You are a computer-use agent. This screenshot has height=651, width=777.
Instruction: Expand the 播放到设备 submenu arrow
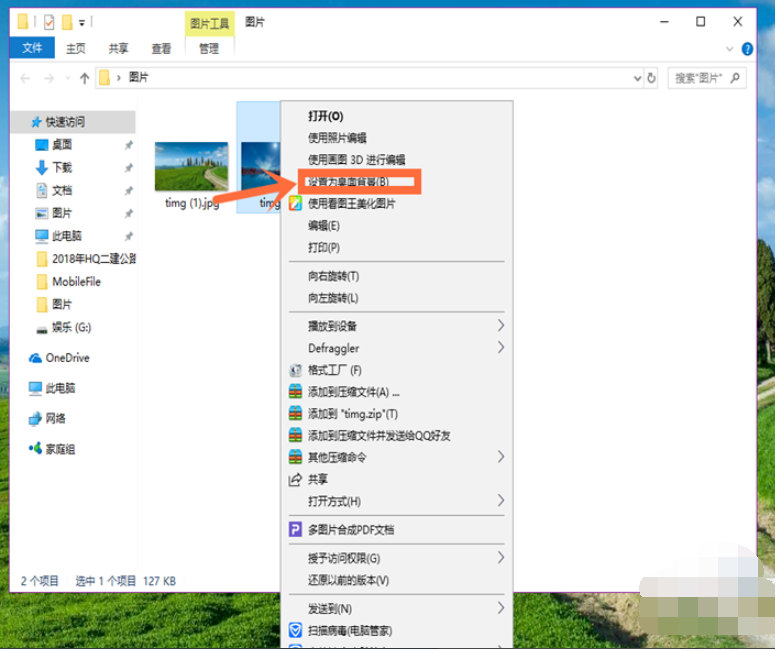pyautogui.click(x=500, y=326)
